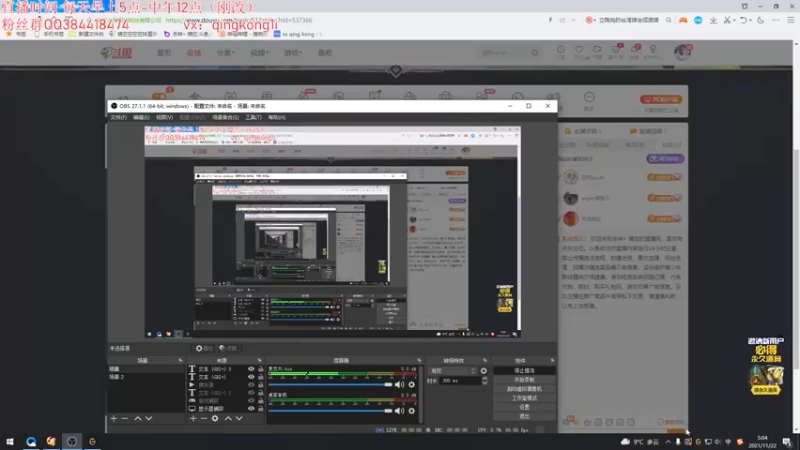Open microphone audio settings gear in mixer

[x=412, y=385]
